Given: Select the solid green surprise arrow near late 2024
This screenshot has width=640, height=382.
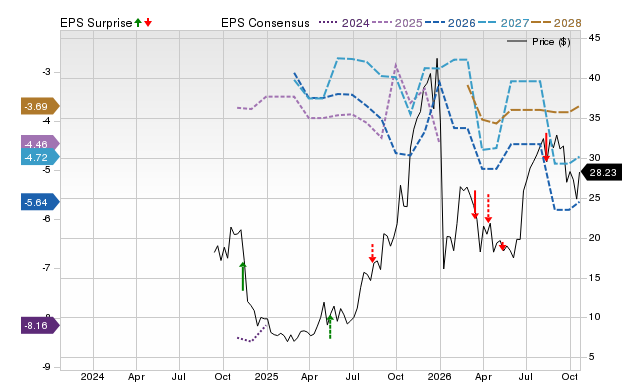Looking at the screenshot, I should (x=243, y=276).
